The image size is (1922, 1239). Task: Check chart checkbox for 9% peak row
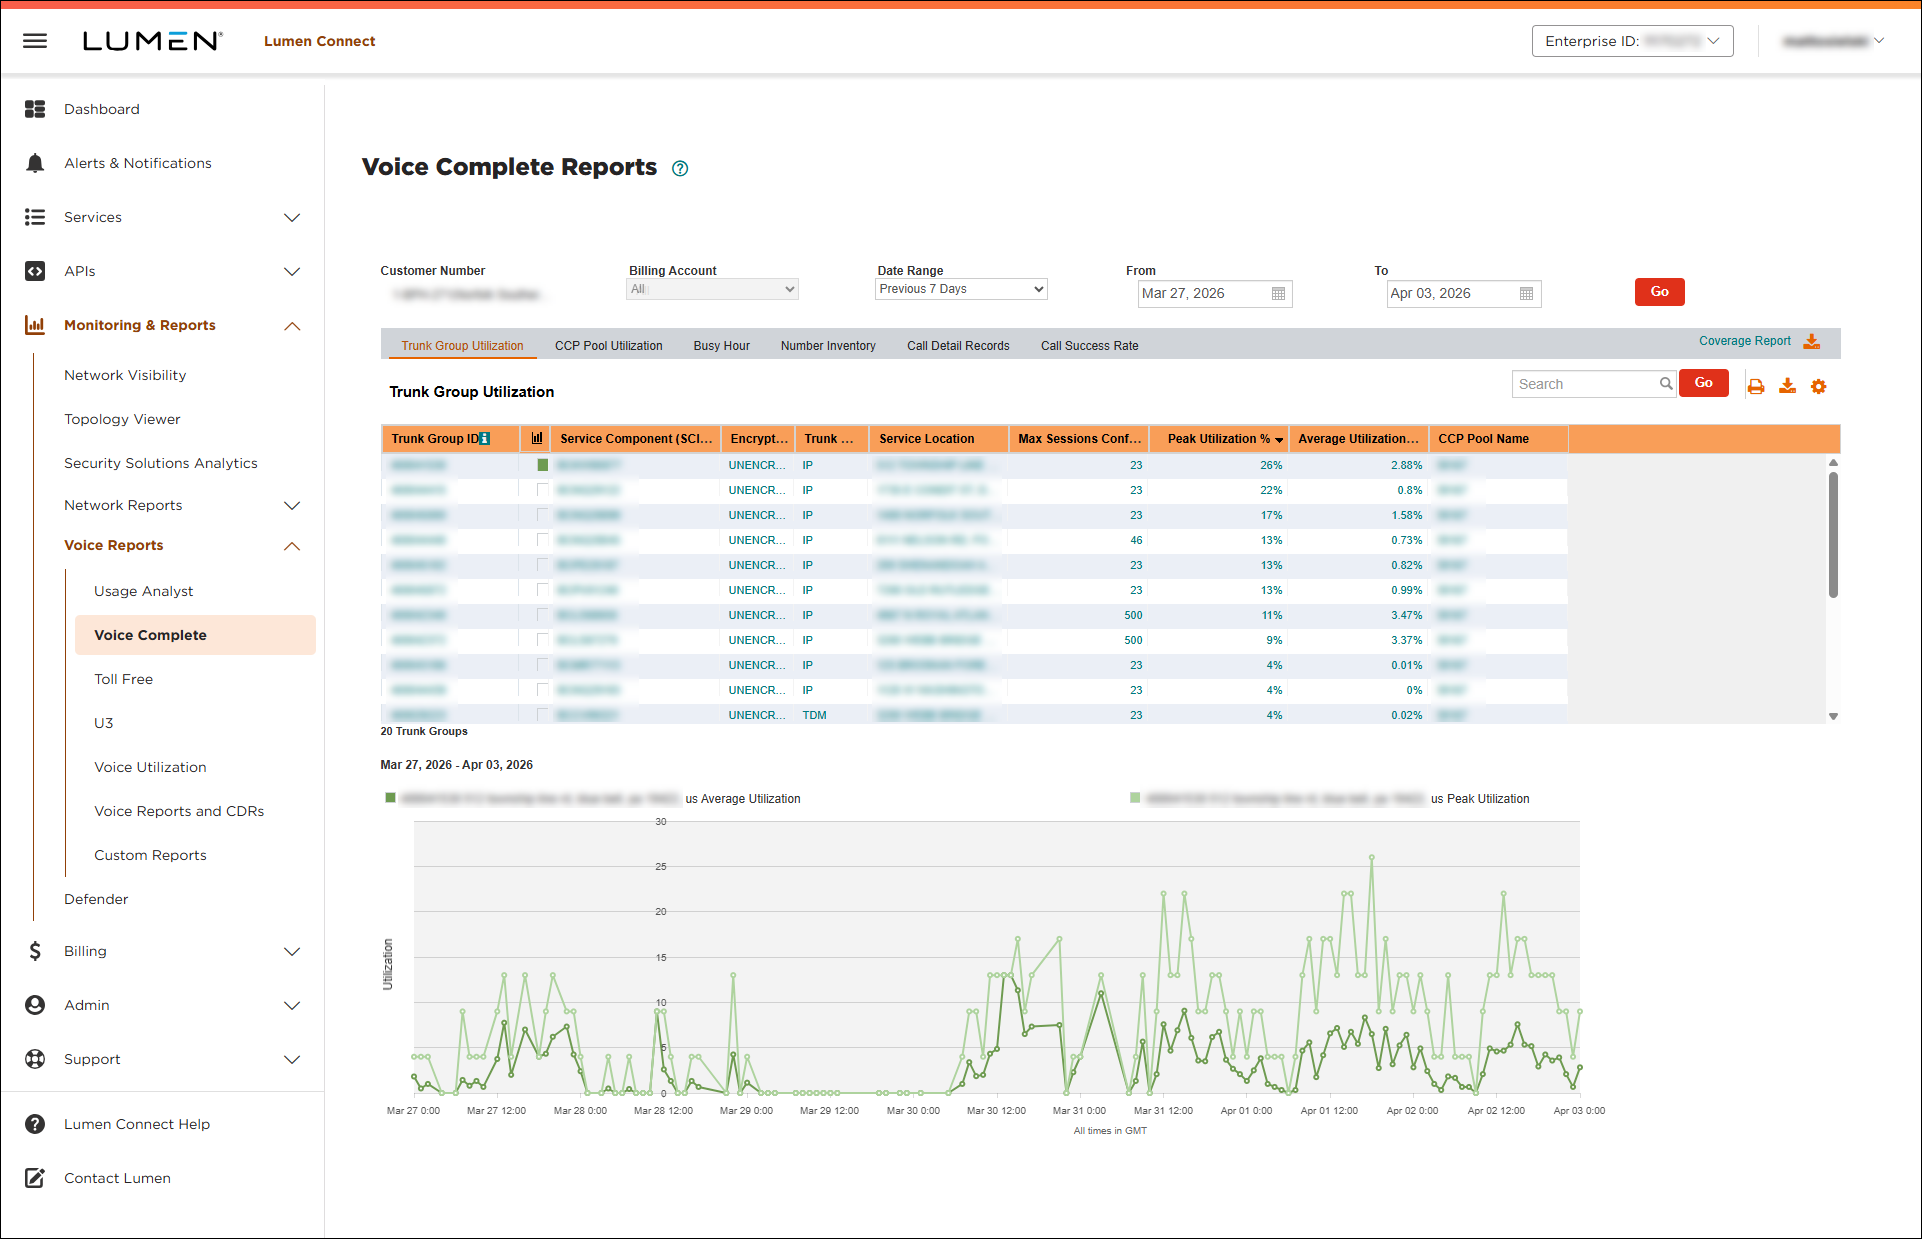point(542,640)
